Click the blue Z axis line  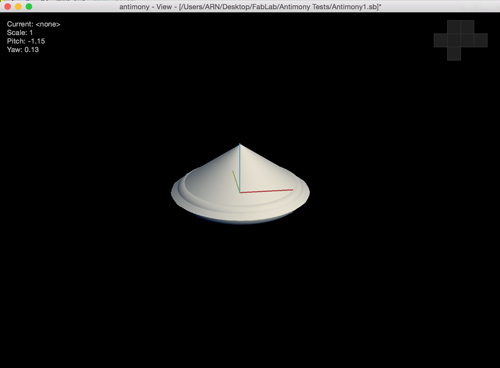click(x=239, y=168)
